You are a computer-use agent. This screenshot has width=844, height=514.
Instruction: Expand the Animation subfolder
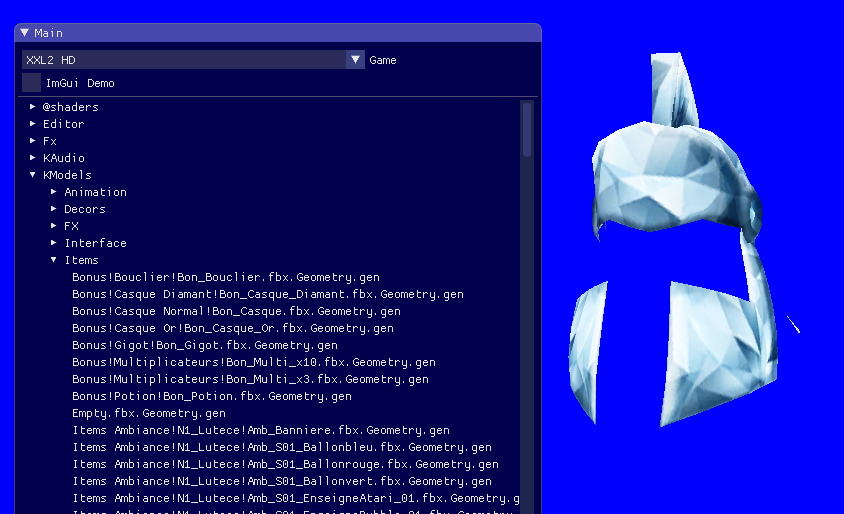[x=54, y=192]
